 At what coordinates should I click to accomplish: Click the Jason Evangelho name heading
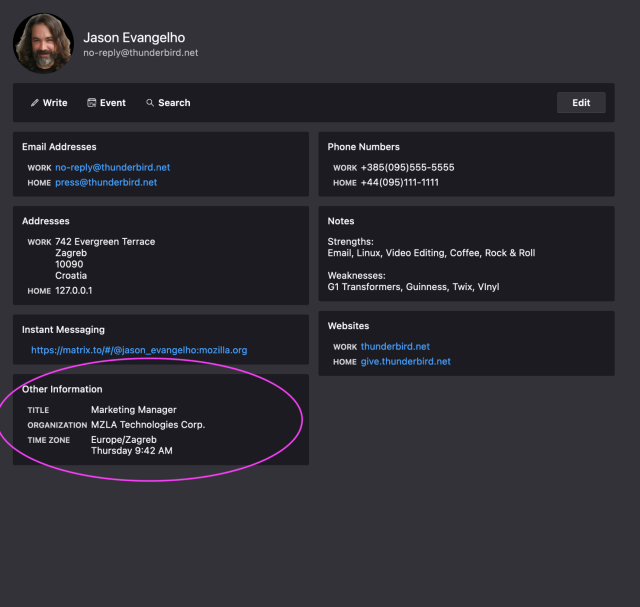click(134, 38)
